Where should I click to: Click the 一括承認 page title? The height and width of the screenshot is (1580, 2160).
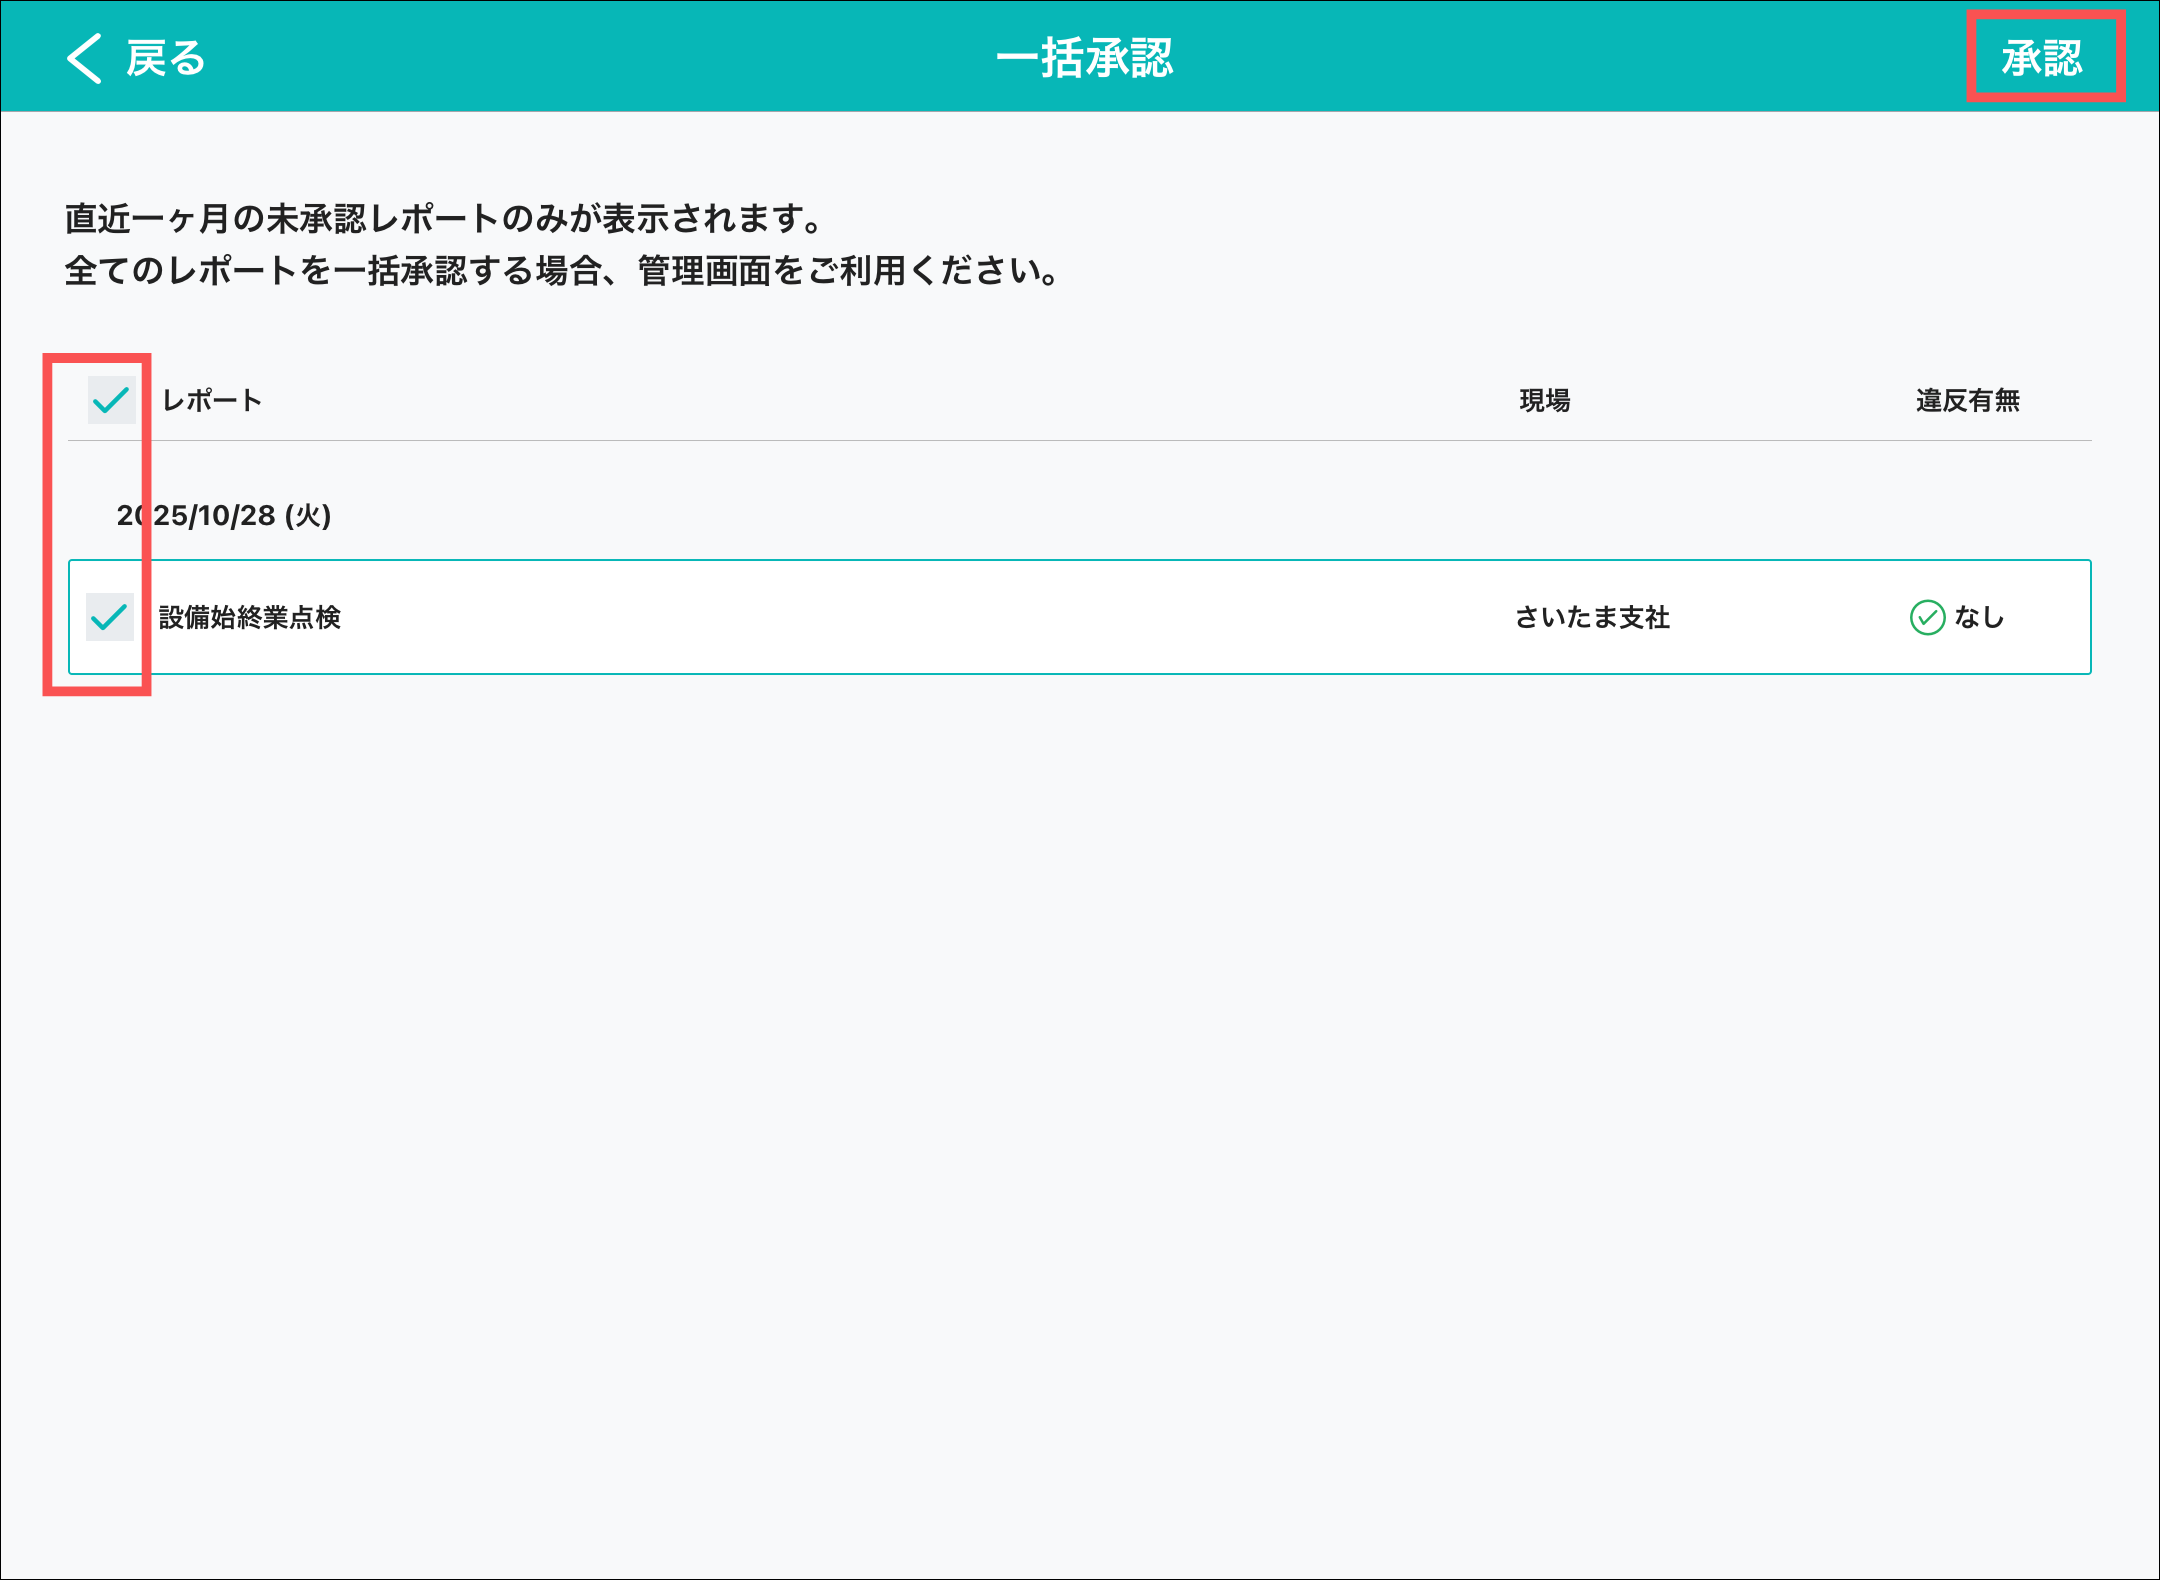tap(1084, 58)
